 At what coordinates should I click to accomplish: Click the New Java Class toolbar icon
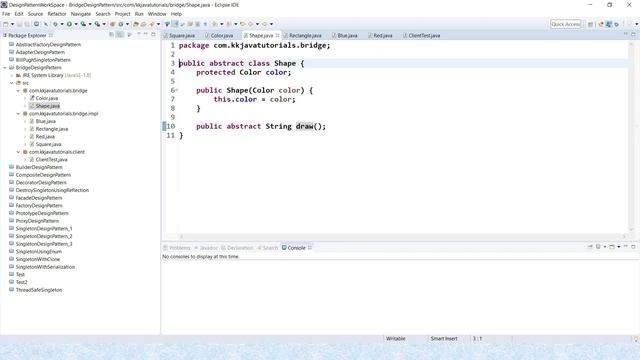pyautogui.click(x=121, y=24)
